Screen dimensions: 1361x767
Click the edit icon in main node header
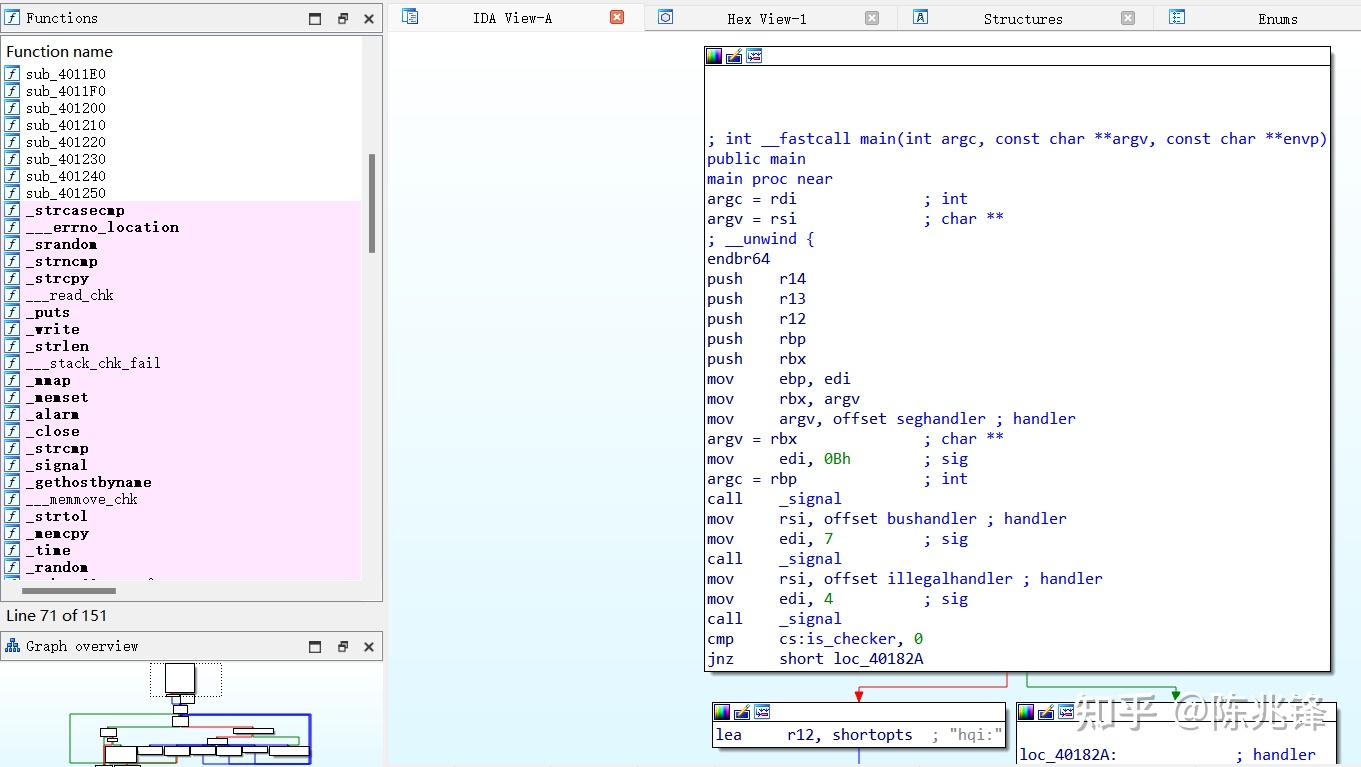[x=734, y=57]
